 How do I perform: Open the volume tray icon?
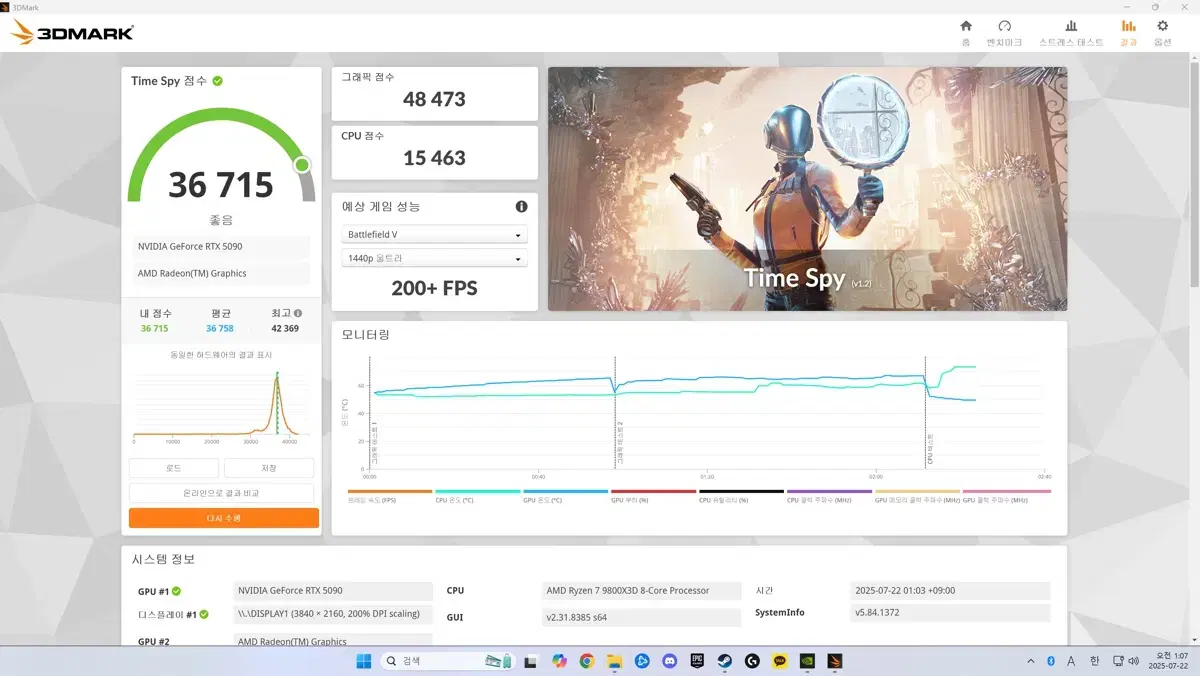(1132, 661)
